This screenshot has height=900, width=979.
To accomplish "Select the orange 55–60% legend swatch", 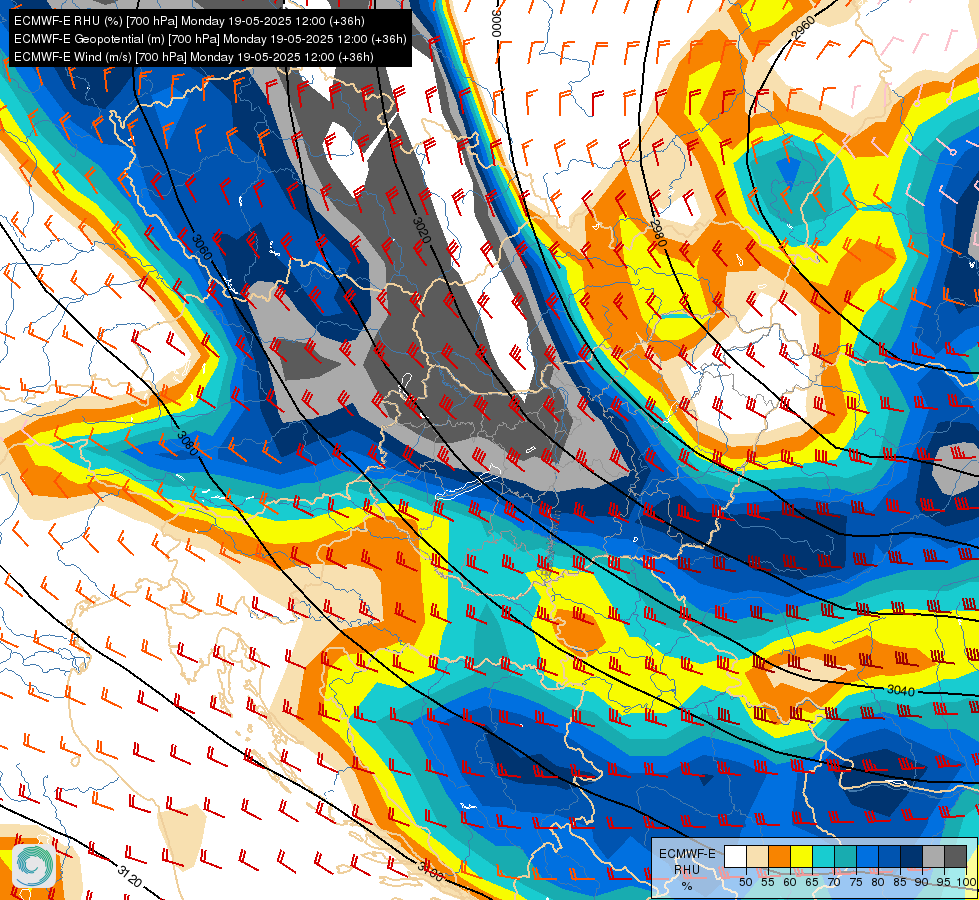I will (779, 856).
